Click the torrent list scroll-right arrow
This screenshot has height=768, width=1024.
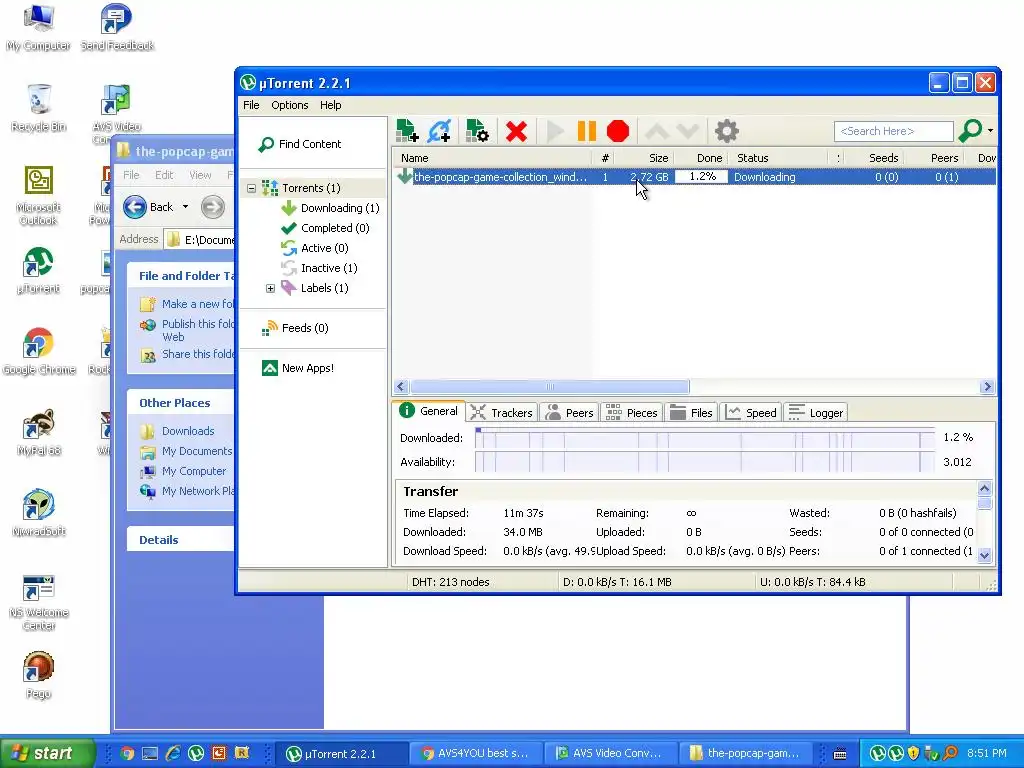tap(987, 387)
